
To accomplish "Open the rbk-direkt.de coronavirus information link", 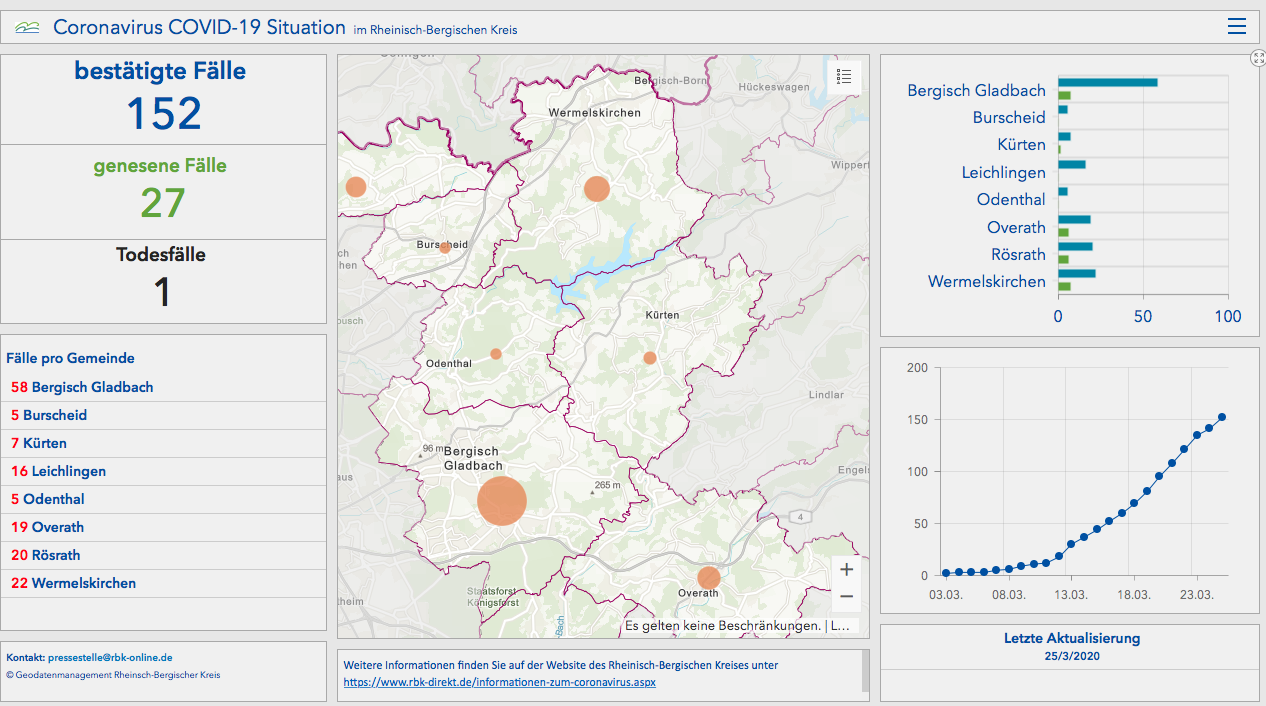I will 500,682.
